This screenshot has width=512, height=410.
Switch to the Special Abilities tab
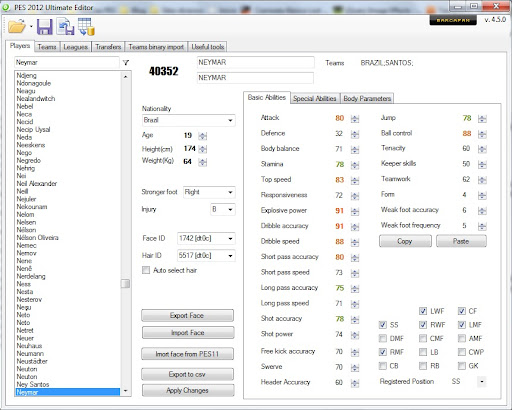(x=315, y=99)
